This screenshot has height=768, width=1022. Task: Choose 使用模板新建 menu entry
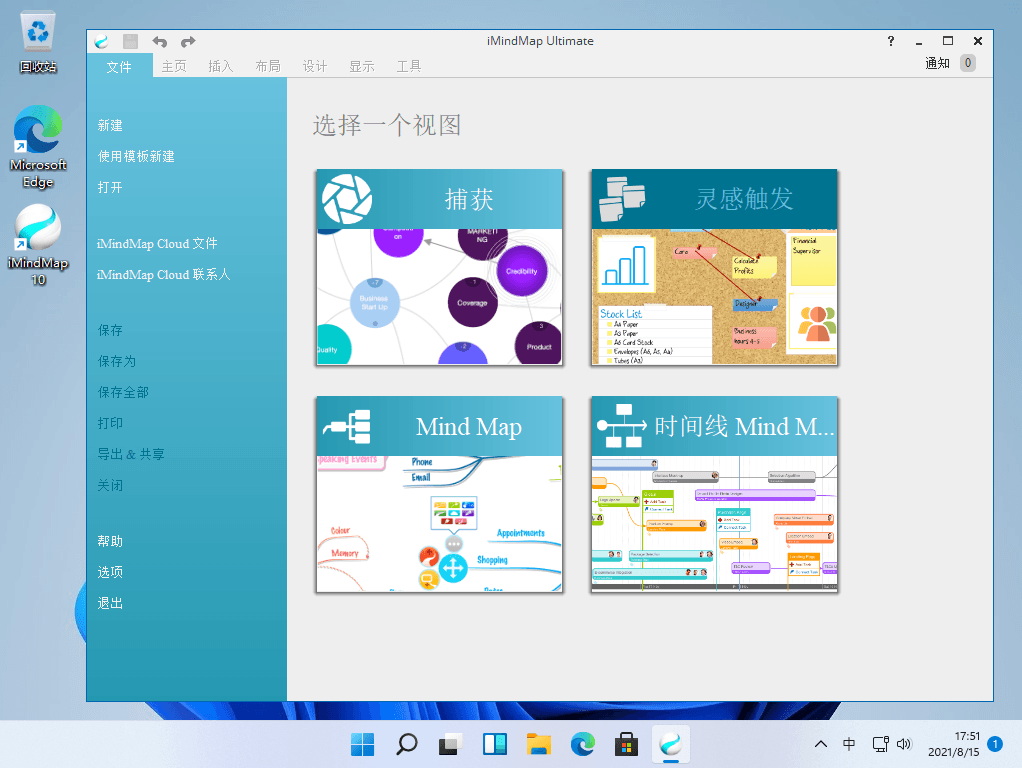(x=136, y=156)
